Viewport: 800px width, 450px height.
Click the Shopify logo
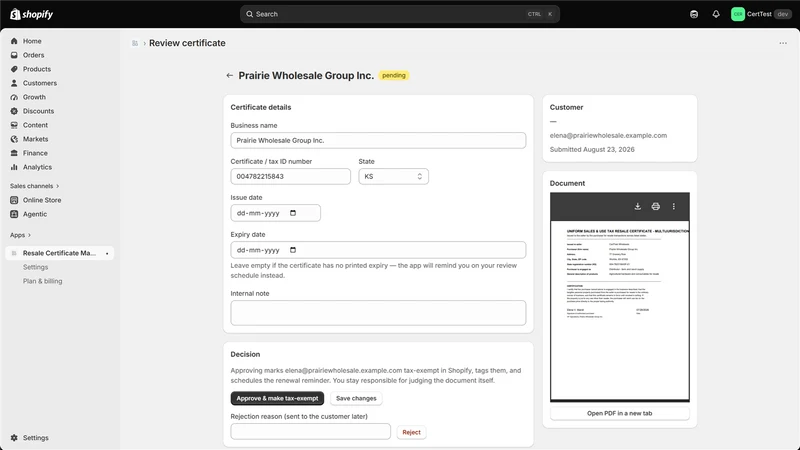point(32,14)
